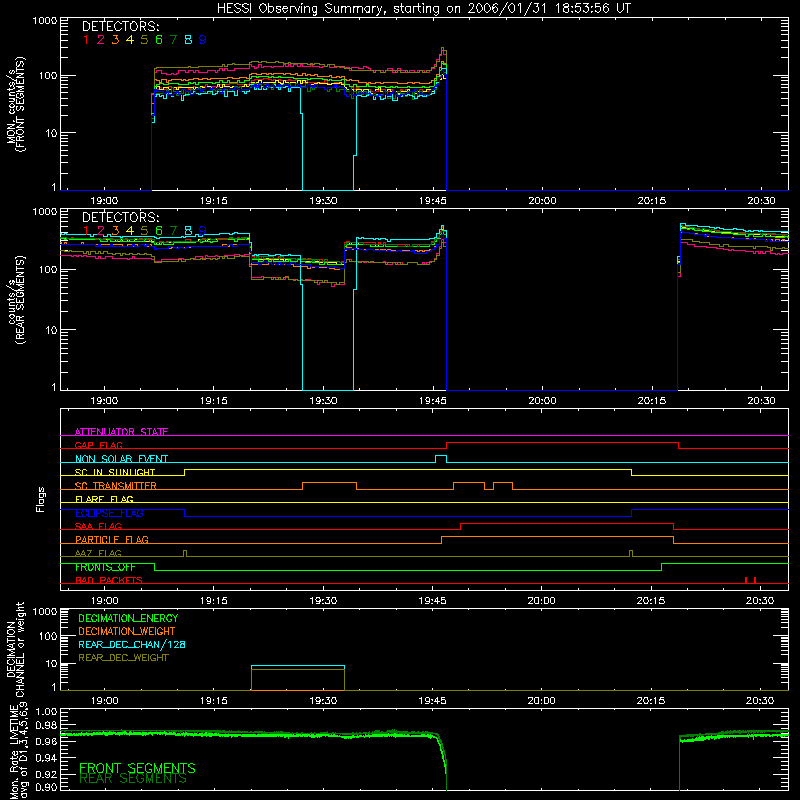Click the counts/s (REAR SEGMENTS) axis title
This screenshot has width=800, height=800.
15,299
